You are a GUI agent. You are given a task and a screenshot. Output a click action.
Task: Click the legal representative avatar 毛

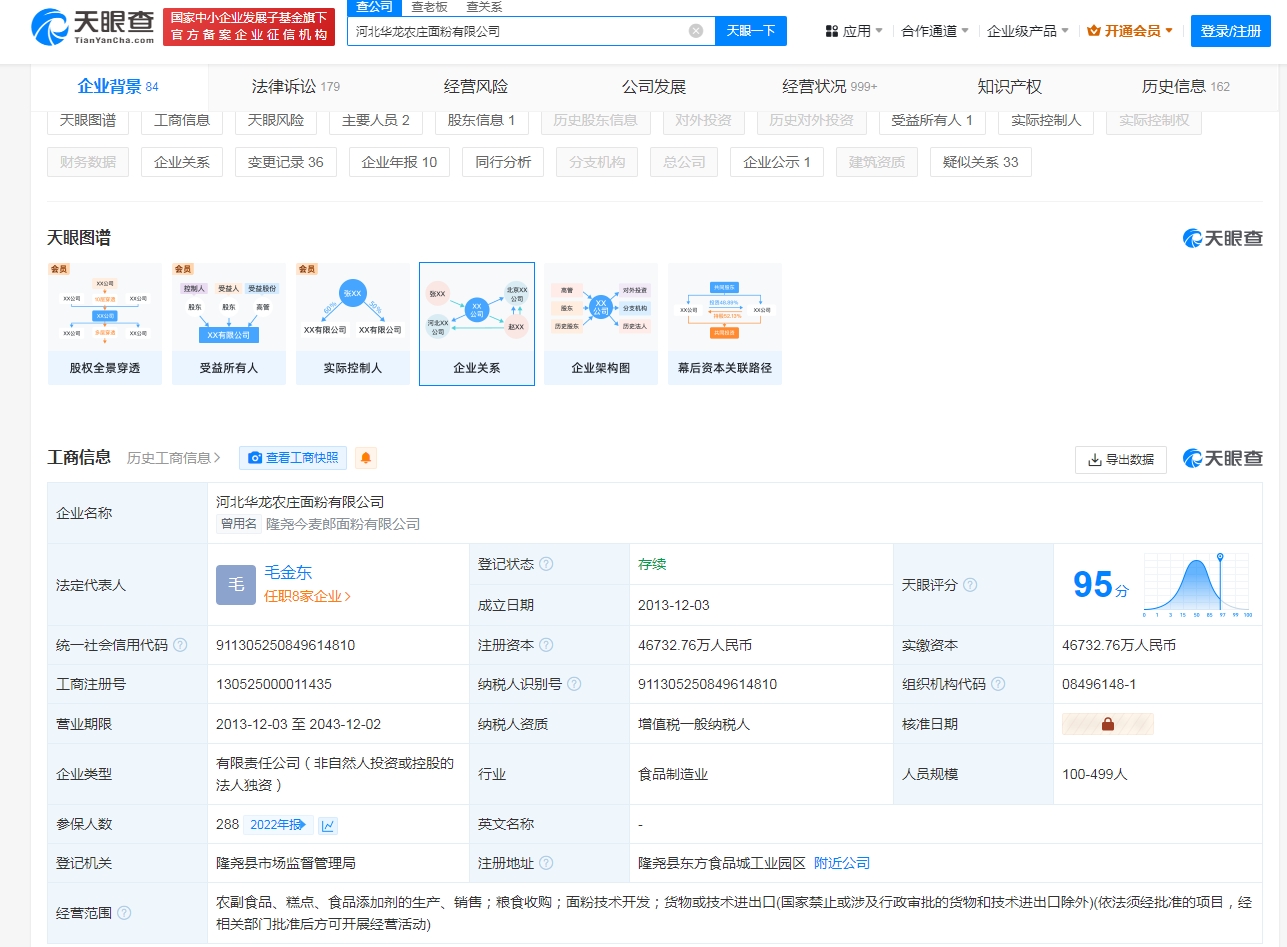point(236,585)
